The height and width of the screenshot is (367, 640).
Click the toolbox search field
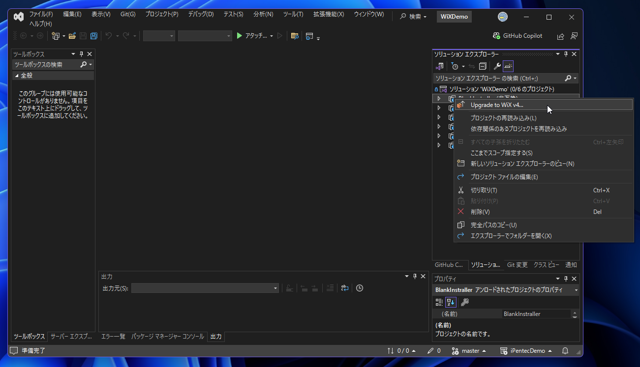(46, 65)
